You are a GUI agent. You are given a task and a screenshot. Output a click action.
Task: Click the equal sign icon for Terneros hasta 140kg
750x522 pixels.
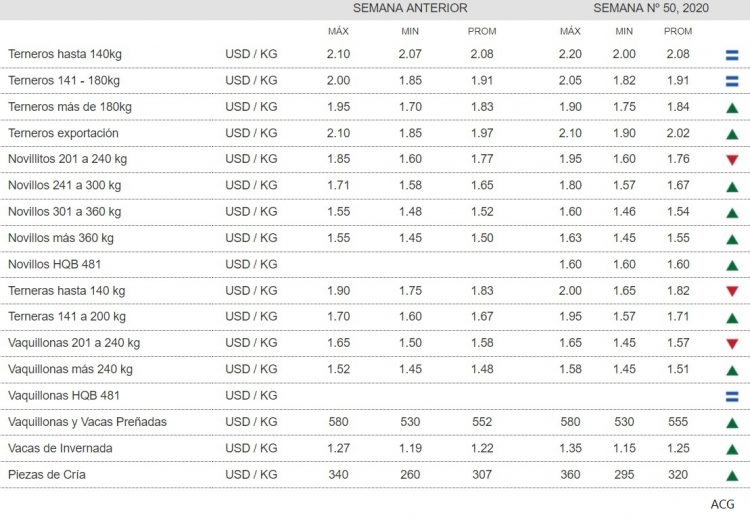click(x=731, y=54)
